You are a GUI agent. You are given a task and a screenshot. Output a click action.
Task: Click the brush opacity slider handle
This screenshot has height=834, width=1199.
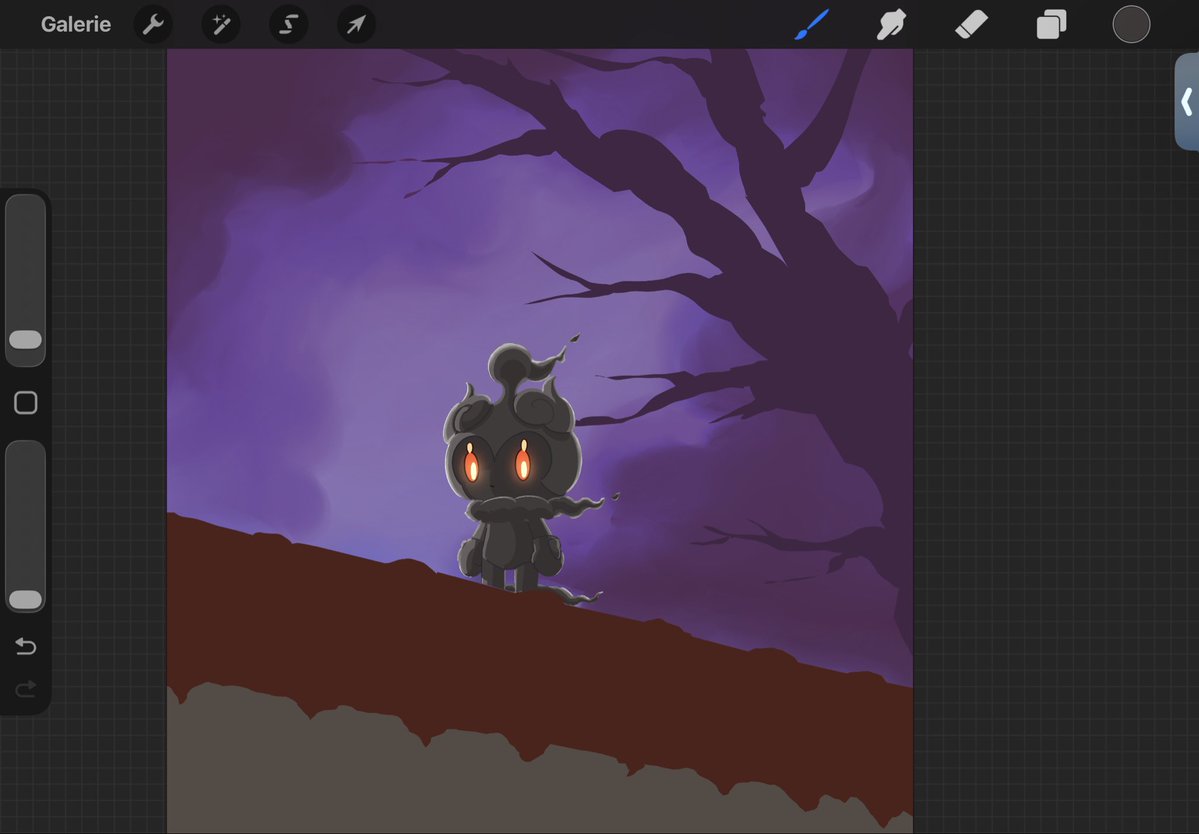(25, 600)
